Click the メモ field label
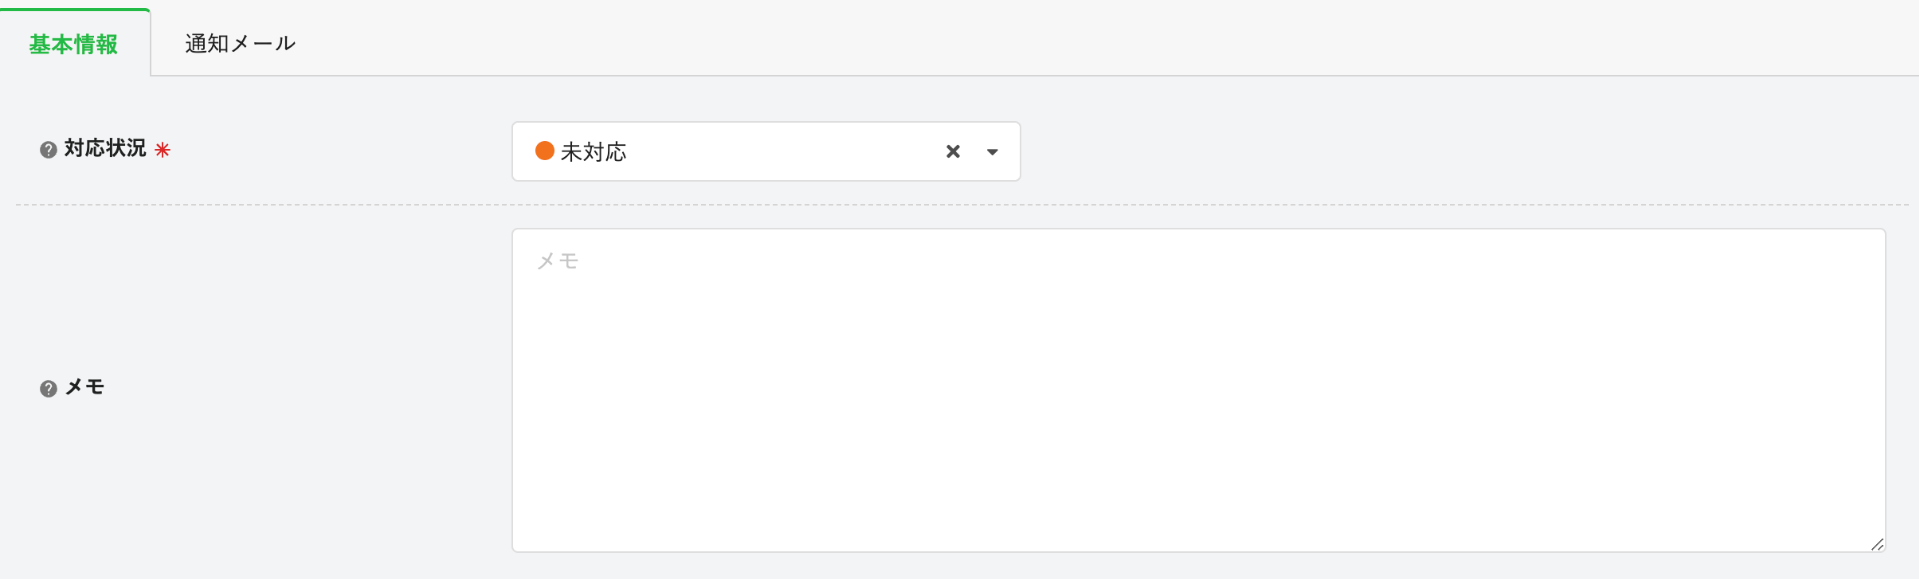Viewport: 1919px width, 579px height. pos(85,387)
